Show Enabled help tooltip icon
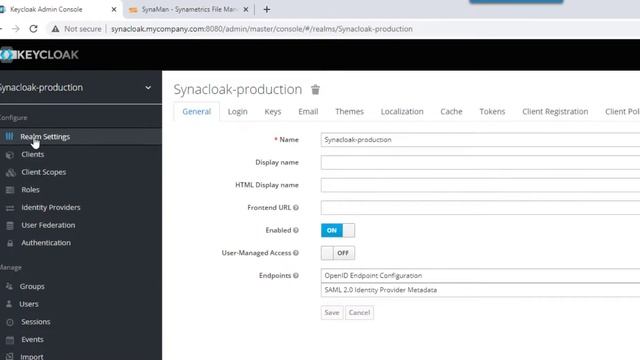The height and width of the screenshot is (360, 640). point(296,230)
